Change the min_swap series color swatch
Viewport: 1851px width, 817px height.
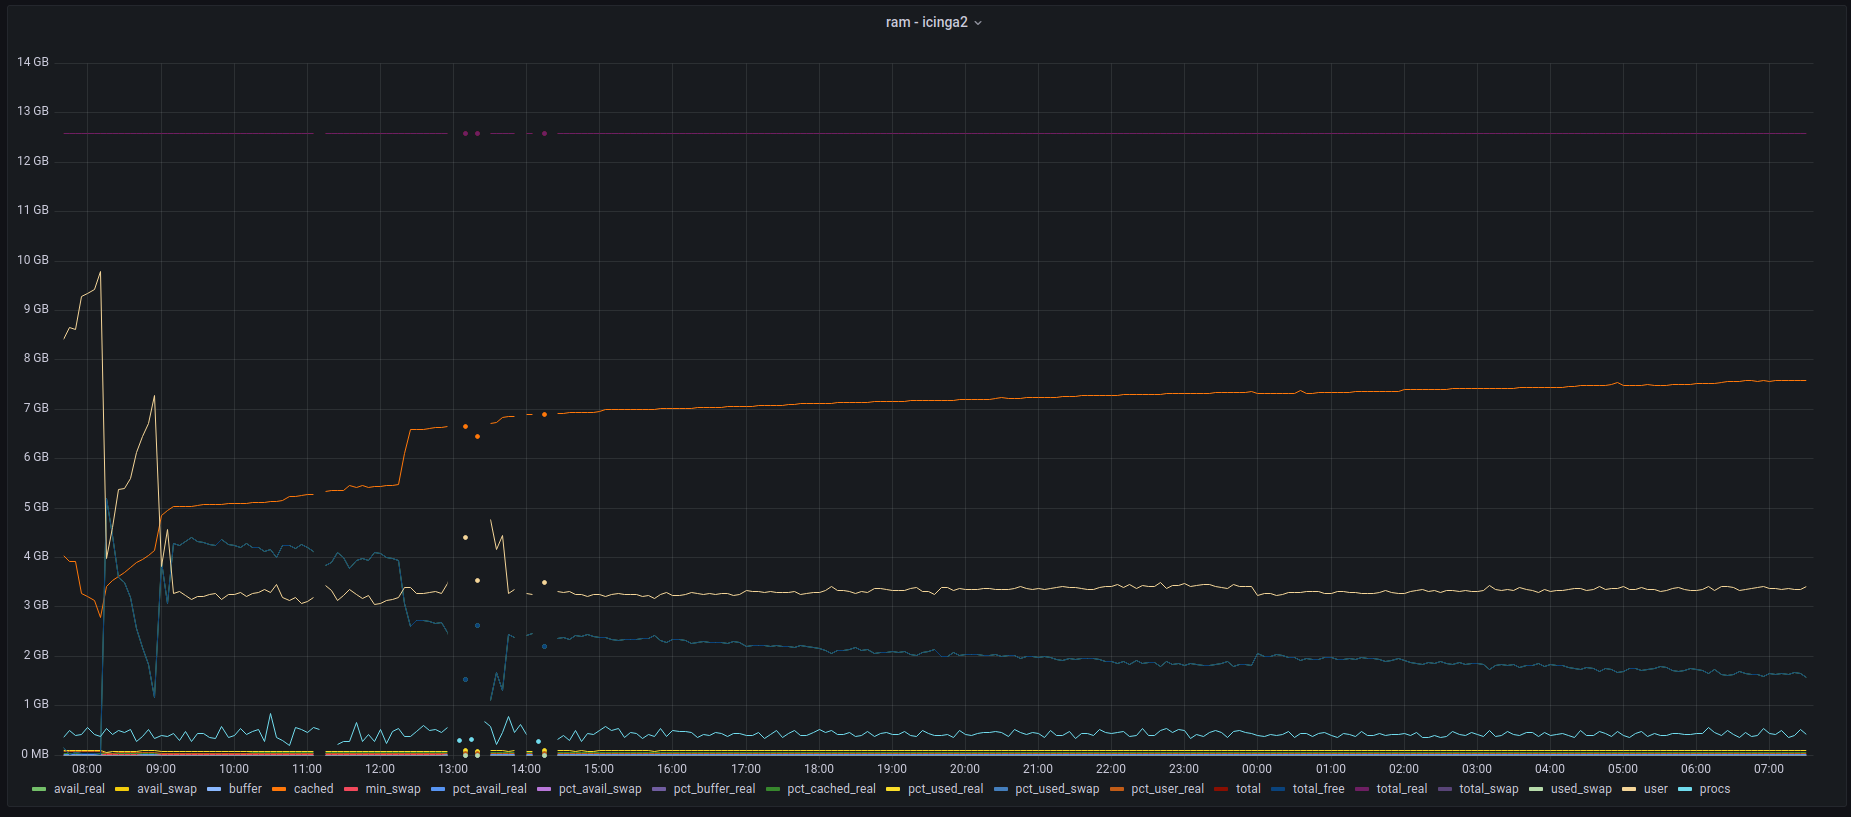(351, 789)
